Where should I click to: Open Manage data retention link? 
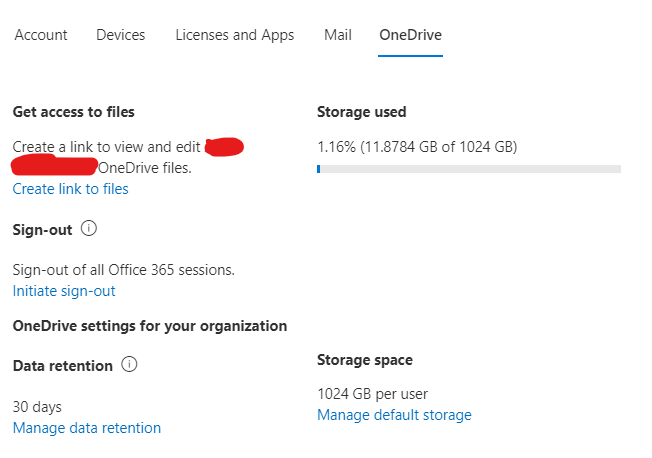[x=87, y=428]
